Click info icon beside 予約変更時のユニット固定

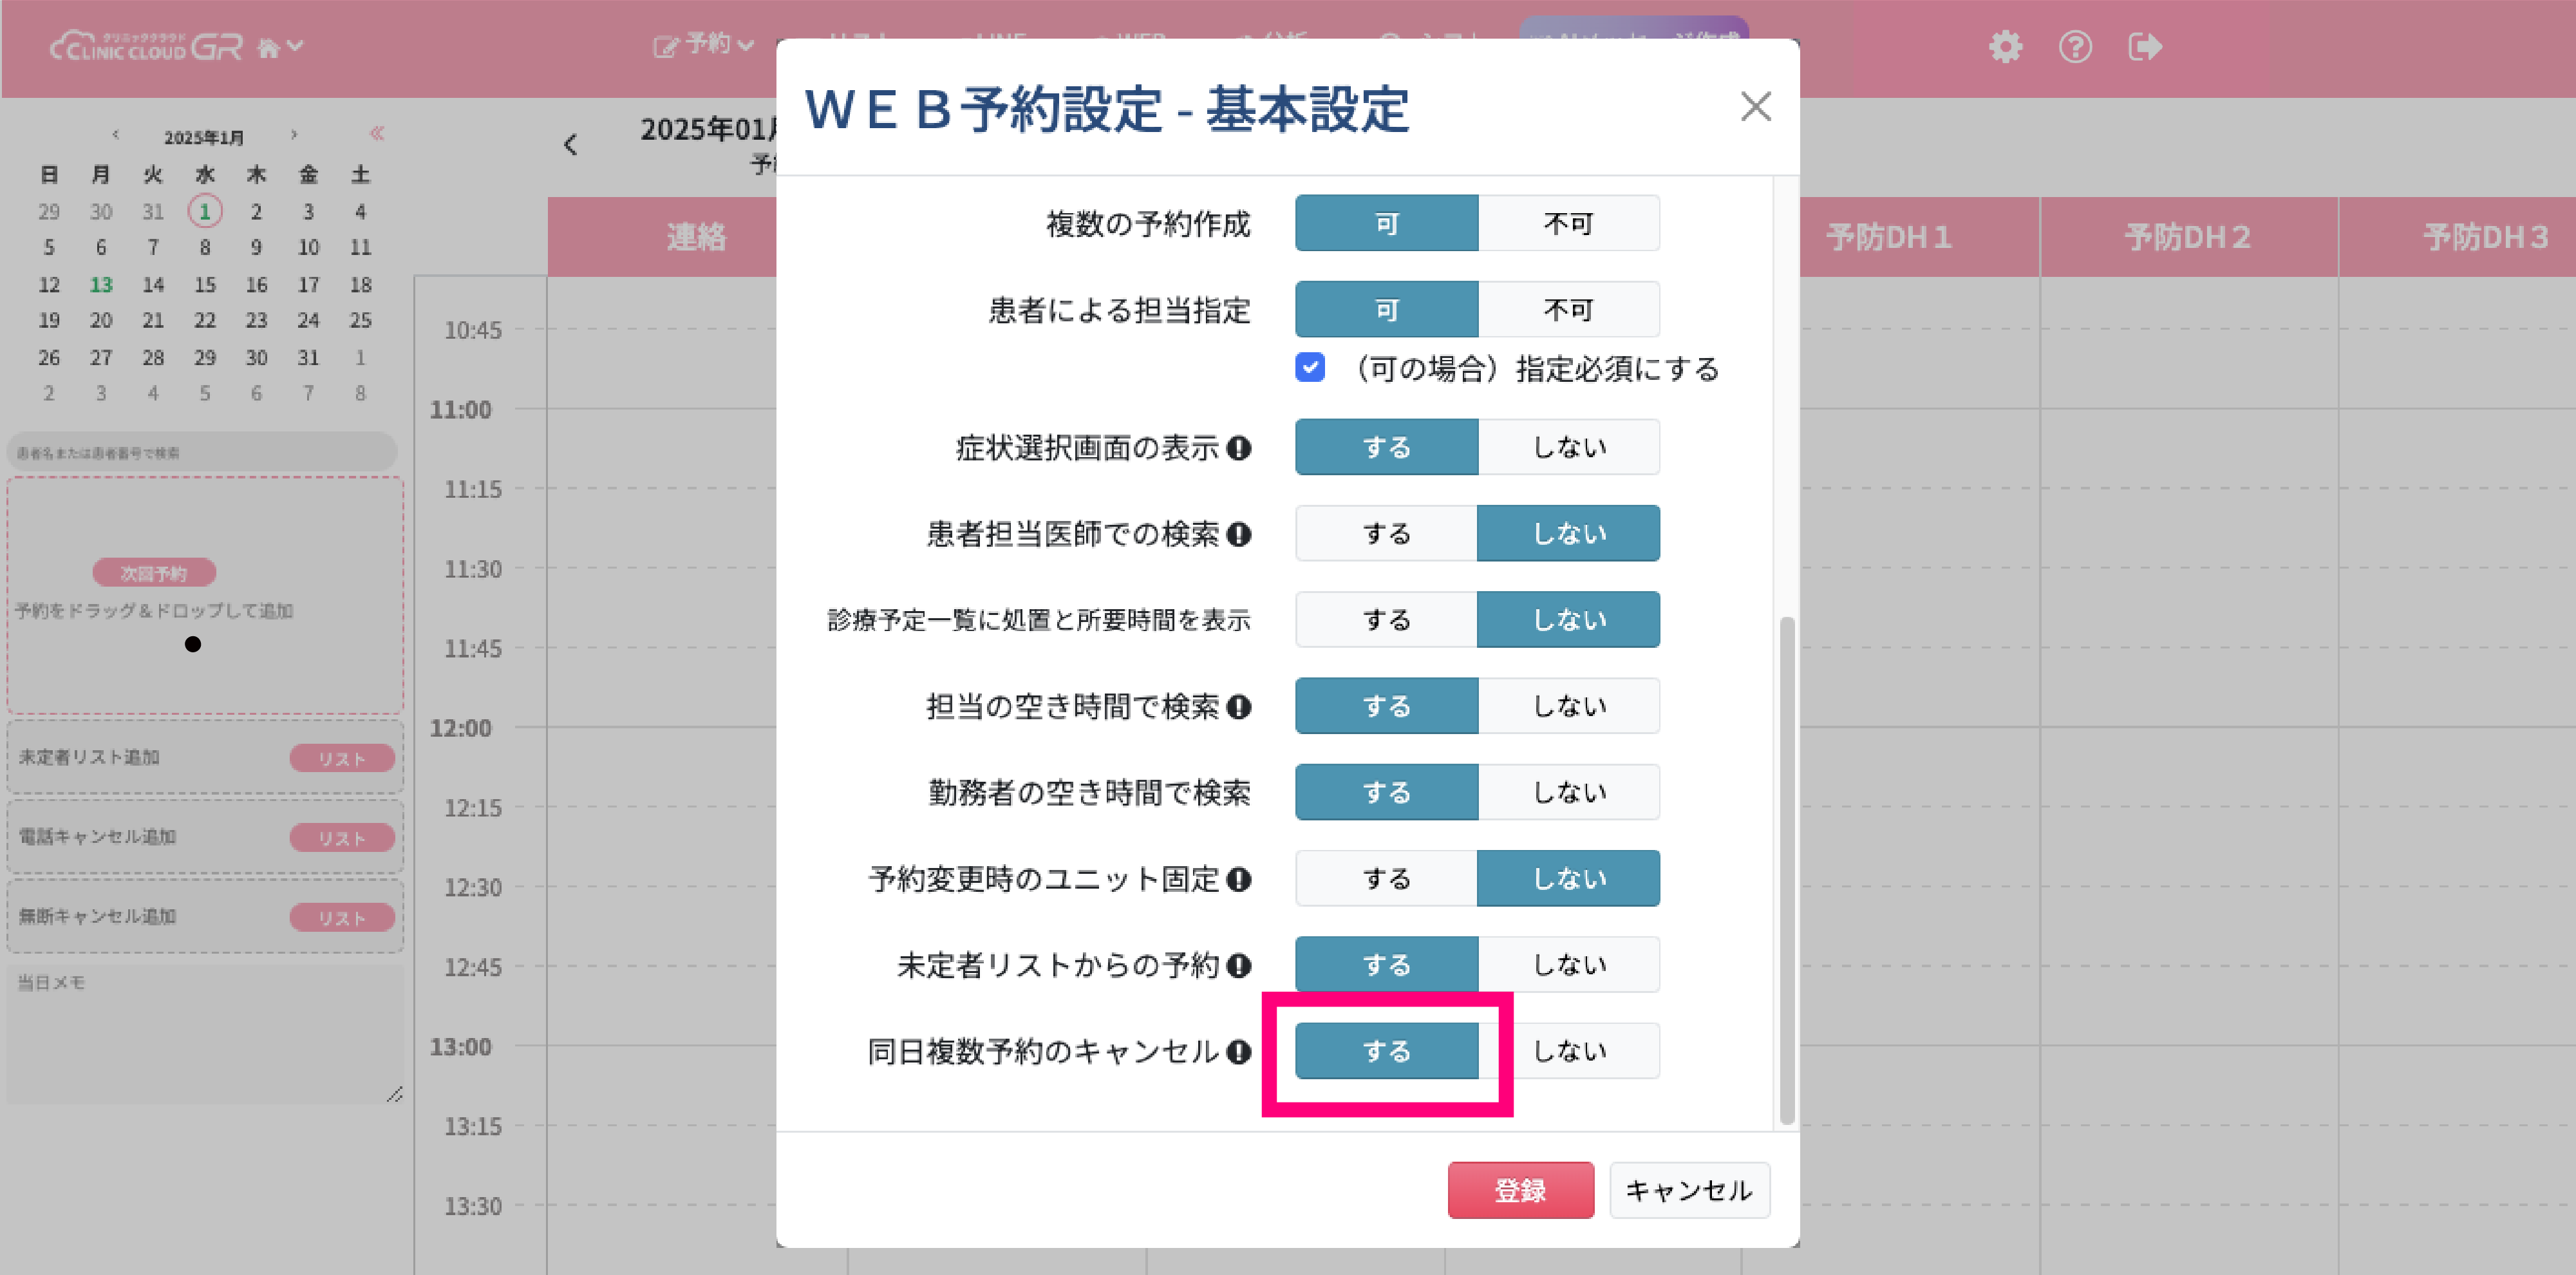(x=1239, y=879)
